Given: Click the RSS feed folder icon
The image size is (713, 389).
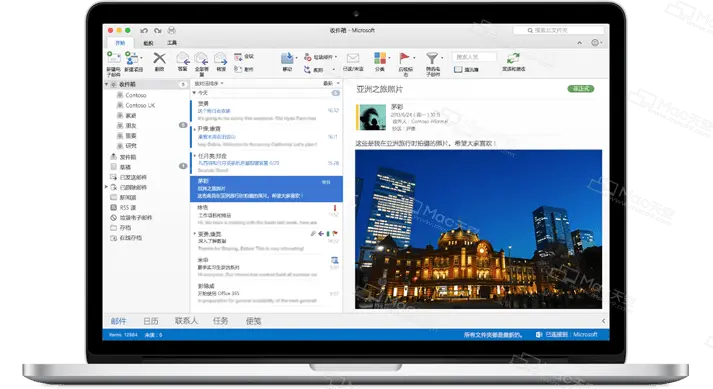Looking at the screenshot, I should click(x=114, y=207).
